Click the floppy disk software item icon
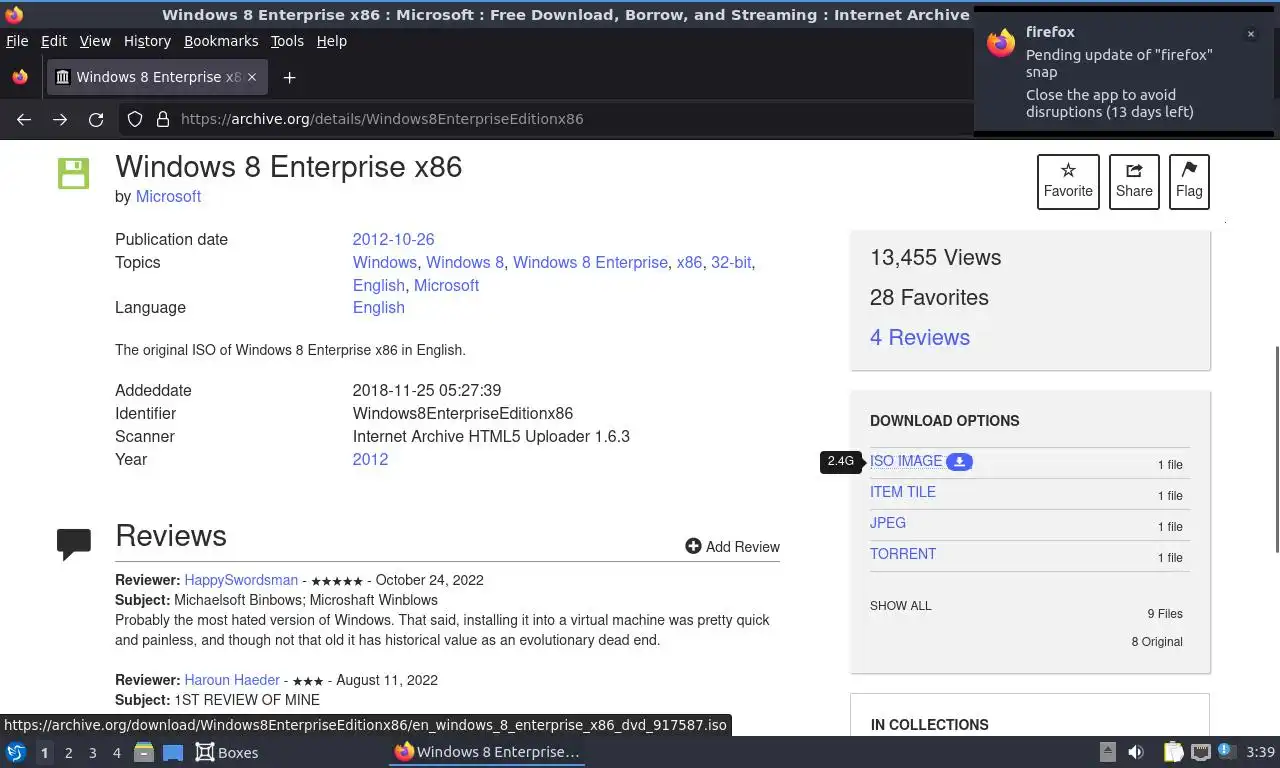Screen dimensions: 1280x768 click(73, 173)
